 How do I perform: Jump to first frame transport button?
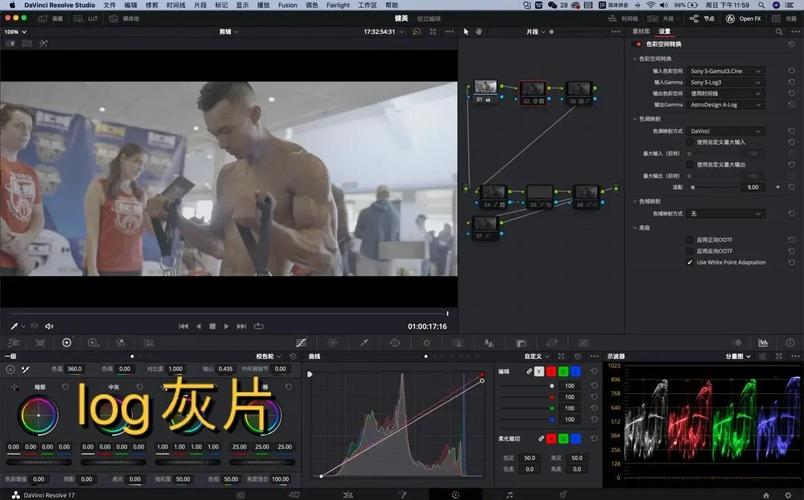click(183, 326)
